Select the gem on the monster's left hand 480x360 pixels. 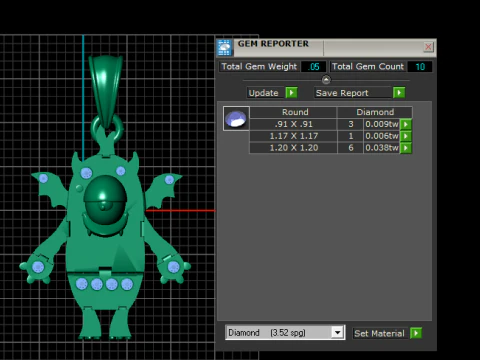point(38,267)
